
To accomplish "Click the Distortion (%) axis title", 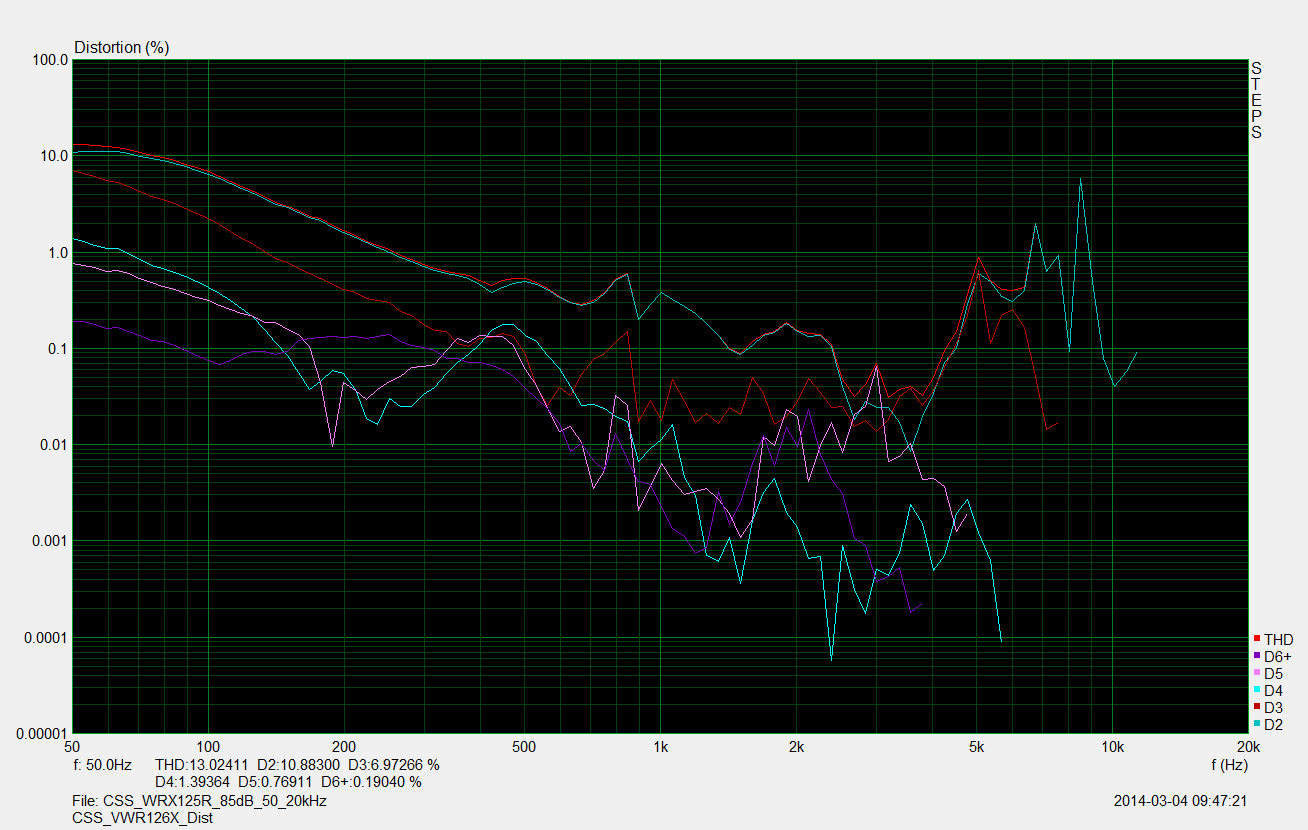I will point(122,47).
